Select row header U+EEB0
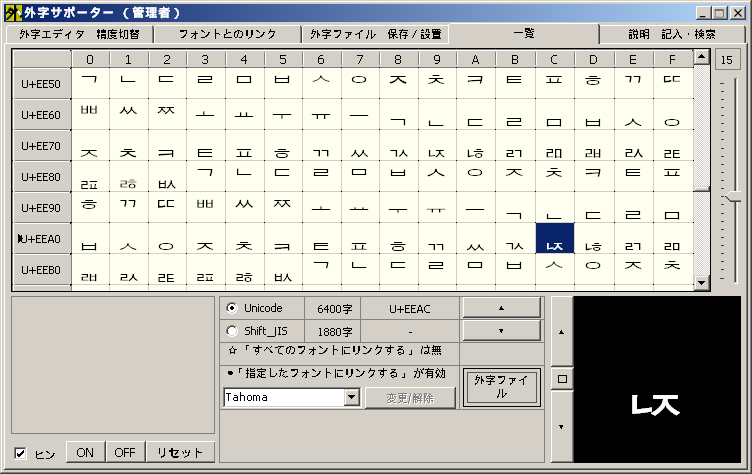752x474 pixels. click(41, 270)
